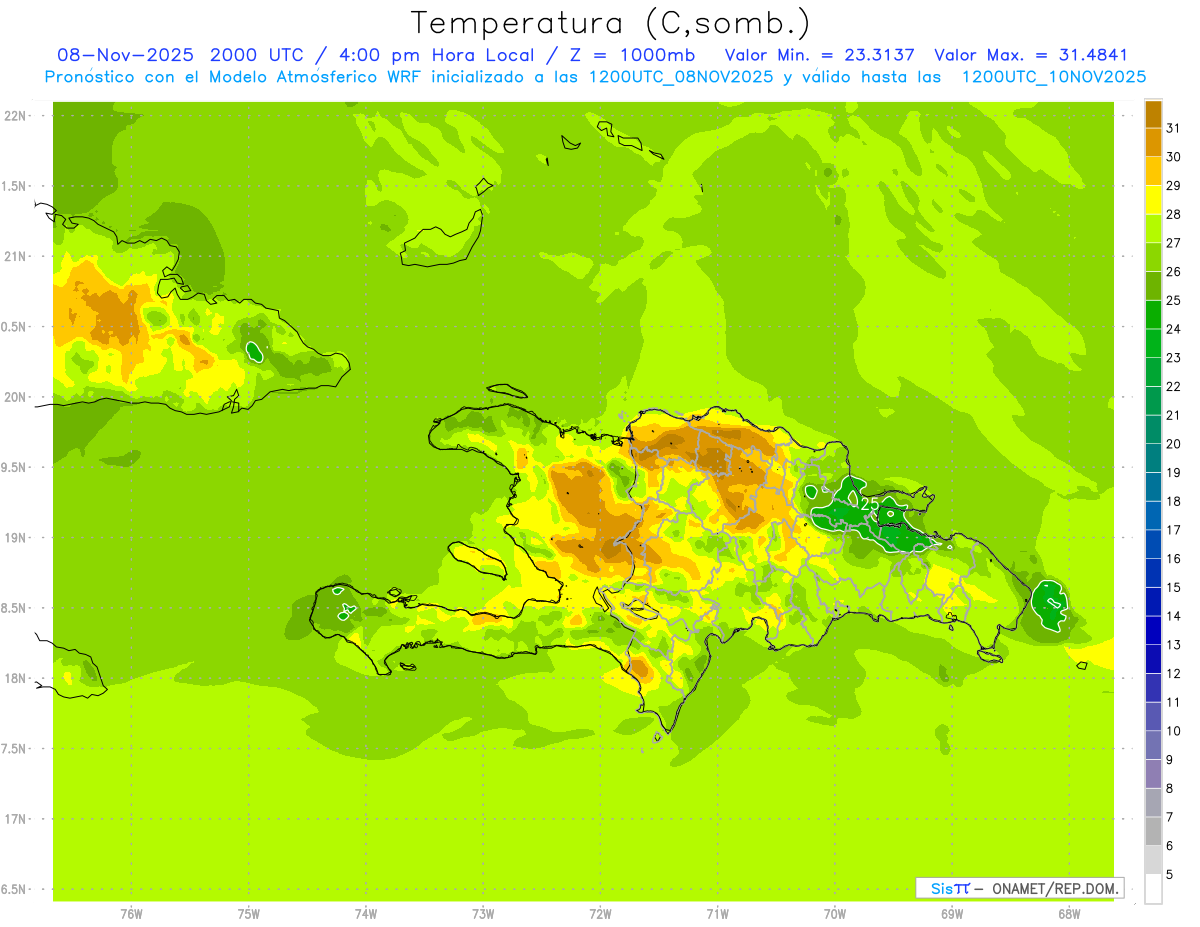This screenshot has height=927, width=1200.
Task: Click the '76W' longitude label
Action: point(131,914)
